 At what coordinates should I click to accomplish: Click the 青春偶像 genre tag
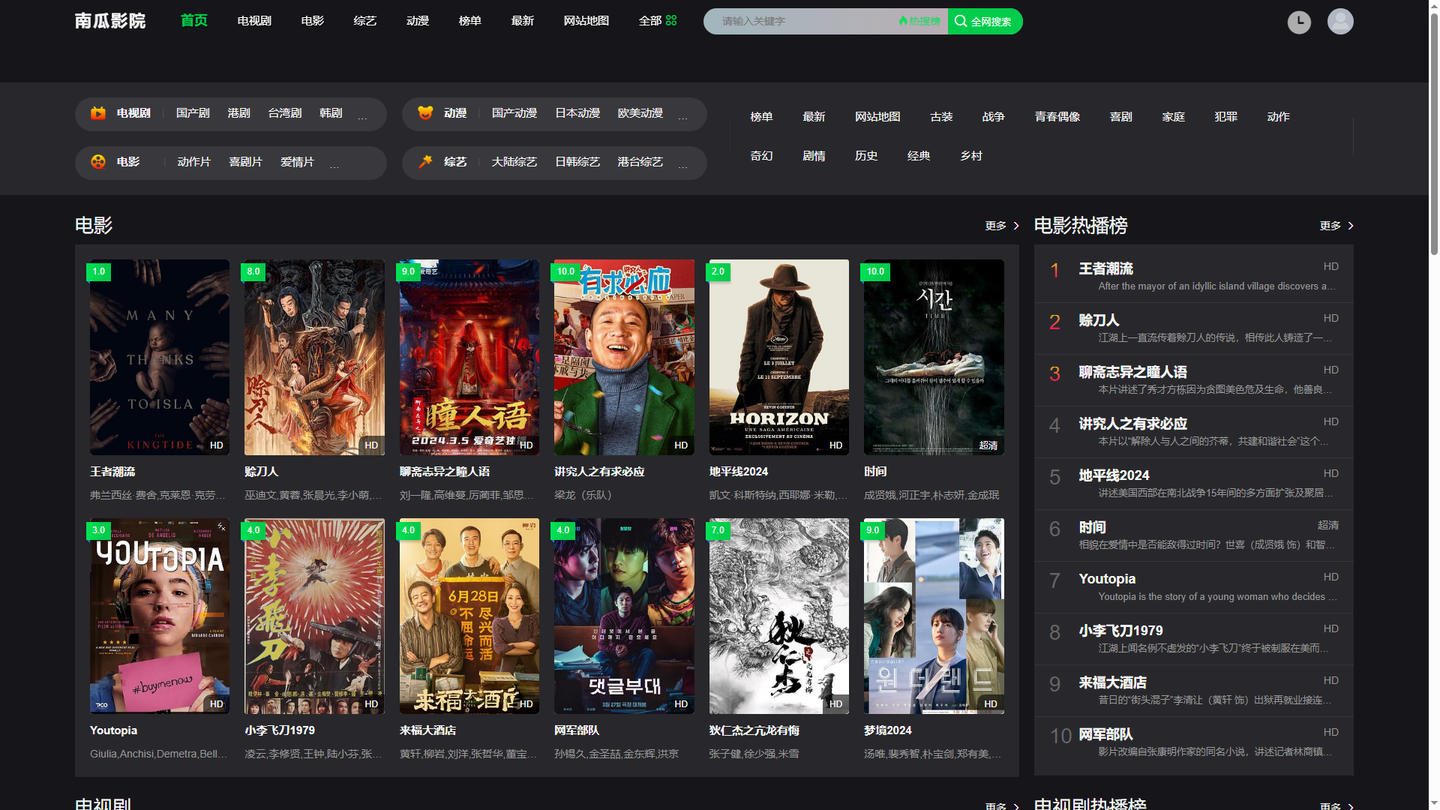(1058, 117)
